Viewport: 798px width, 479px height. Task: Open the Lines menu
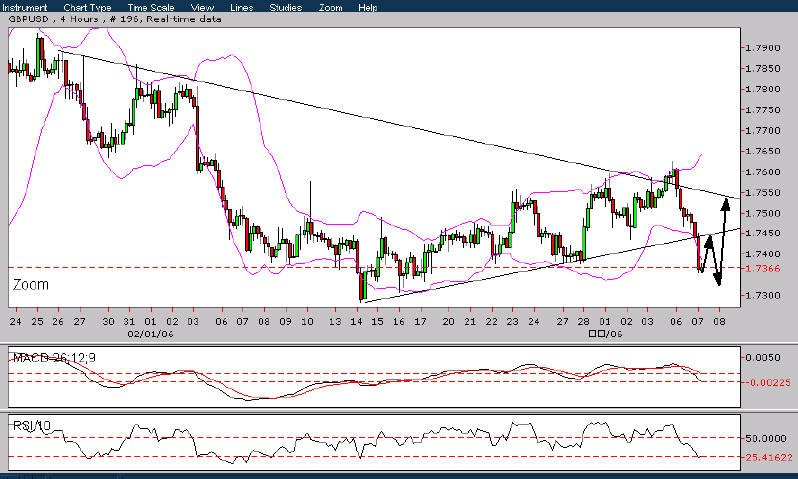(x=241, y=7)
